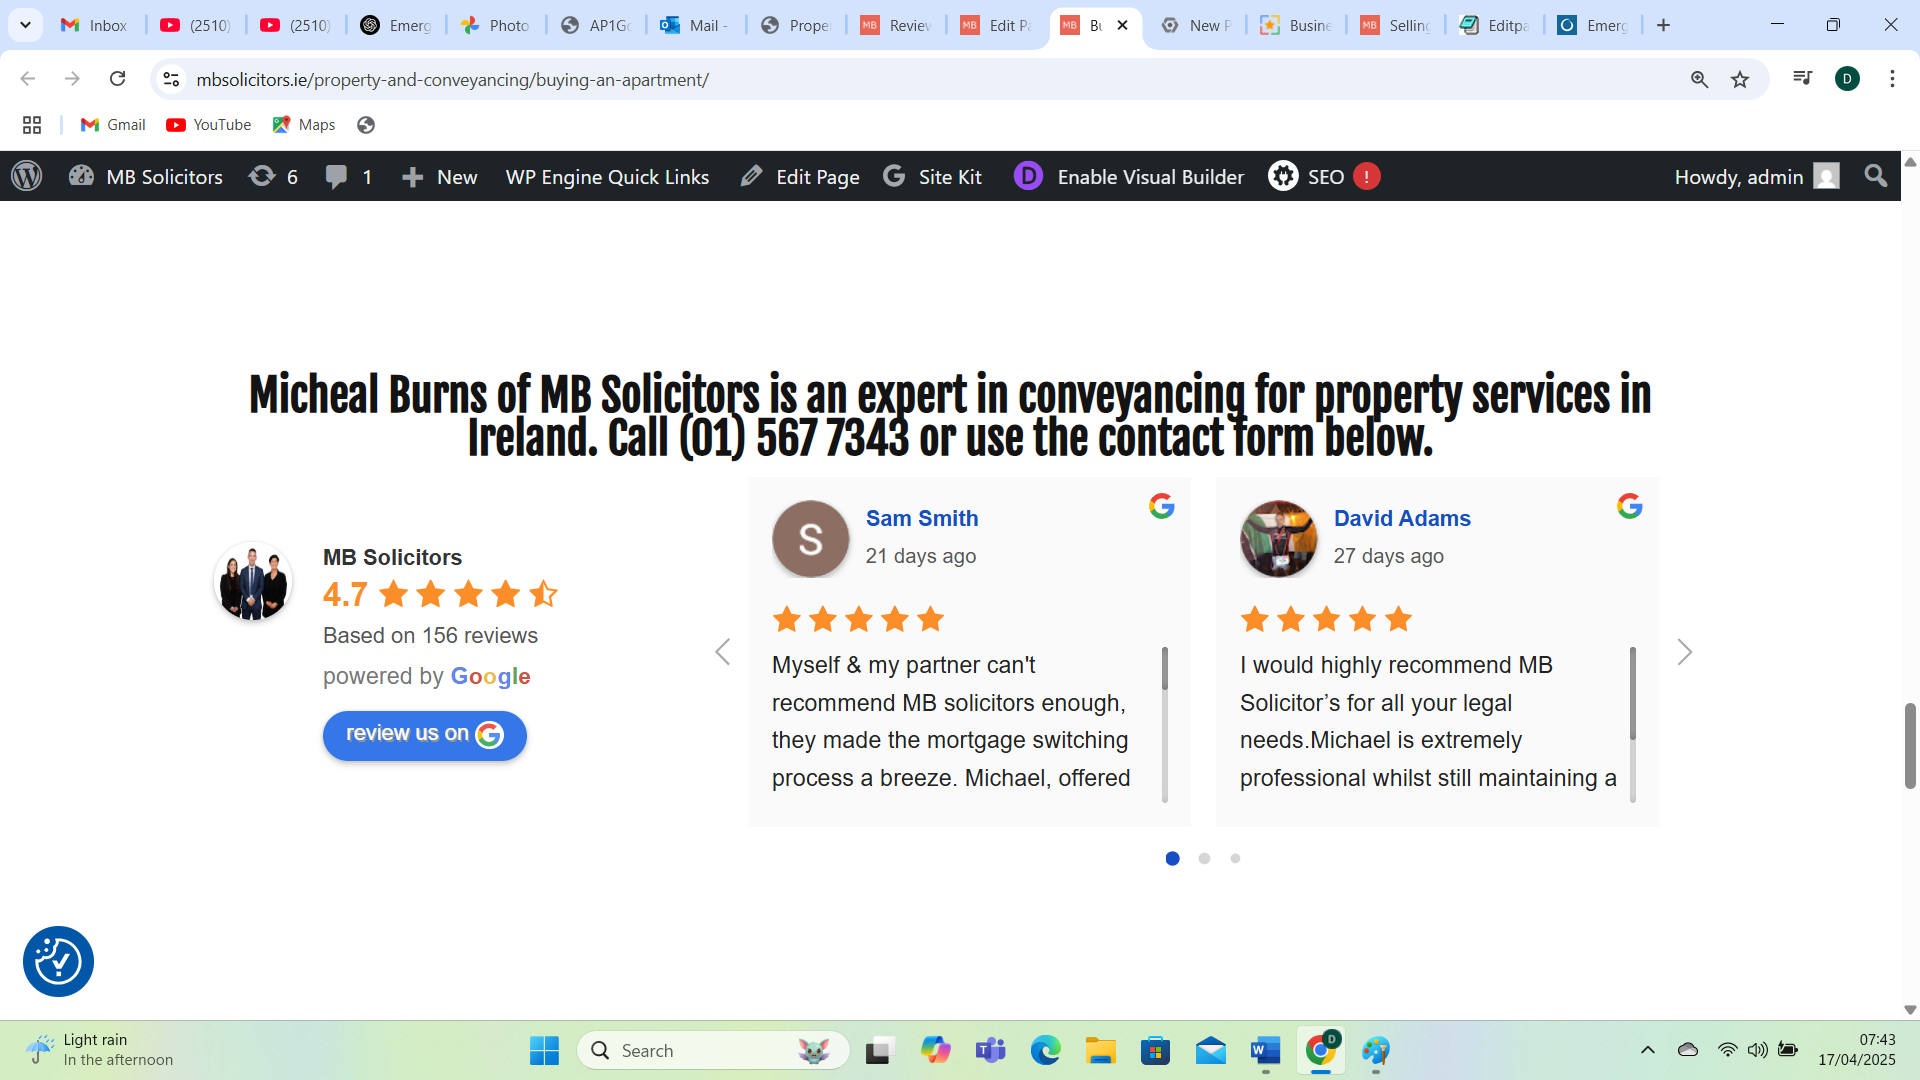Click Google logo on David Adams review
Image resolution: width=1920 pixels, height=1080 pixels.
coord(1629,506)
